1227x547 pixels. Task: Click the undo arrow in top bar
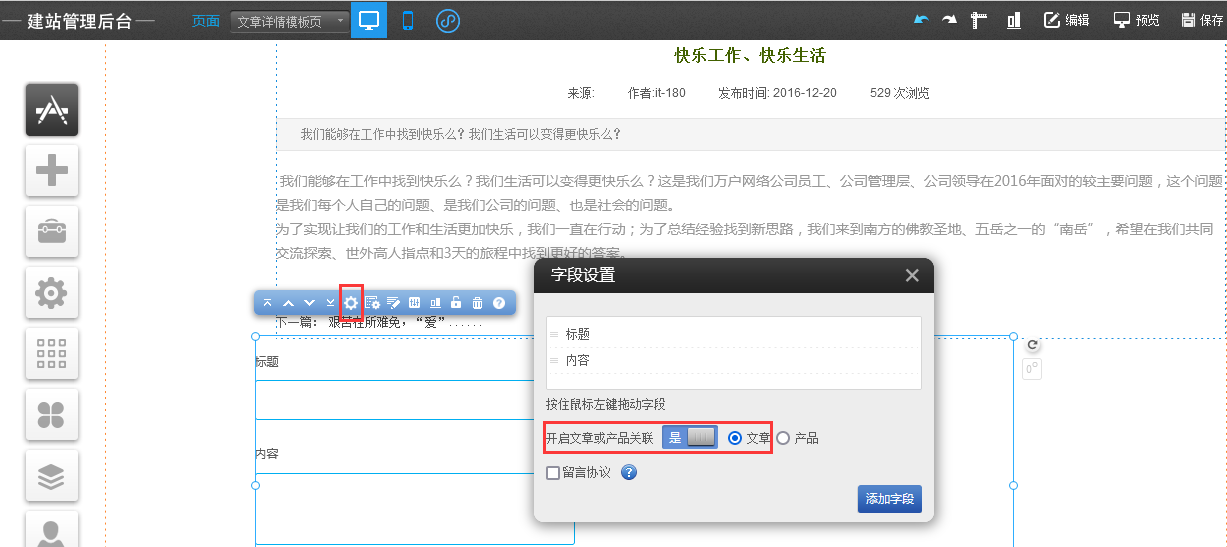(921, 20)
